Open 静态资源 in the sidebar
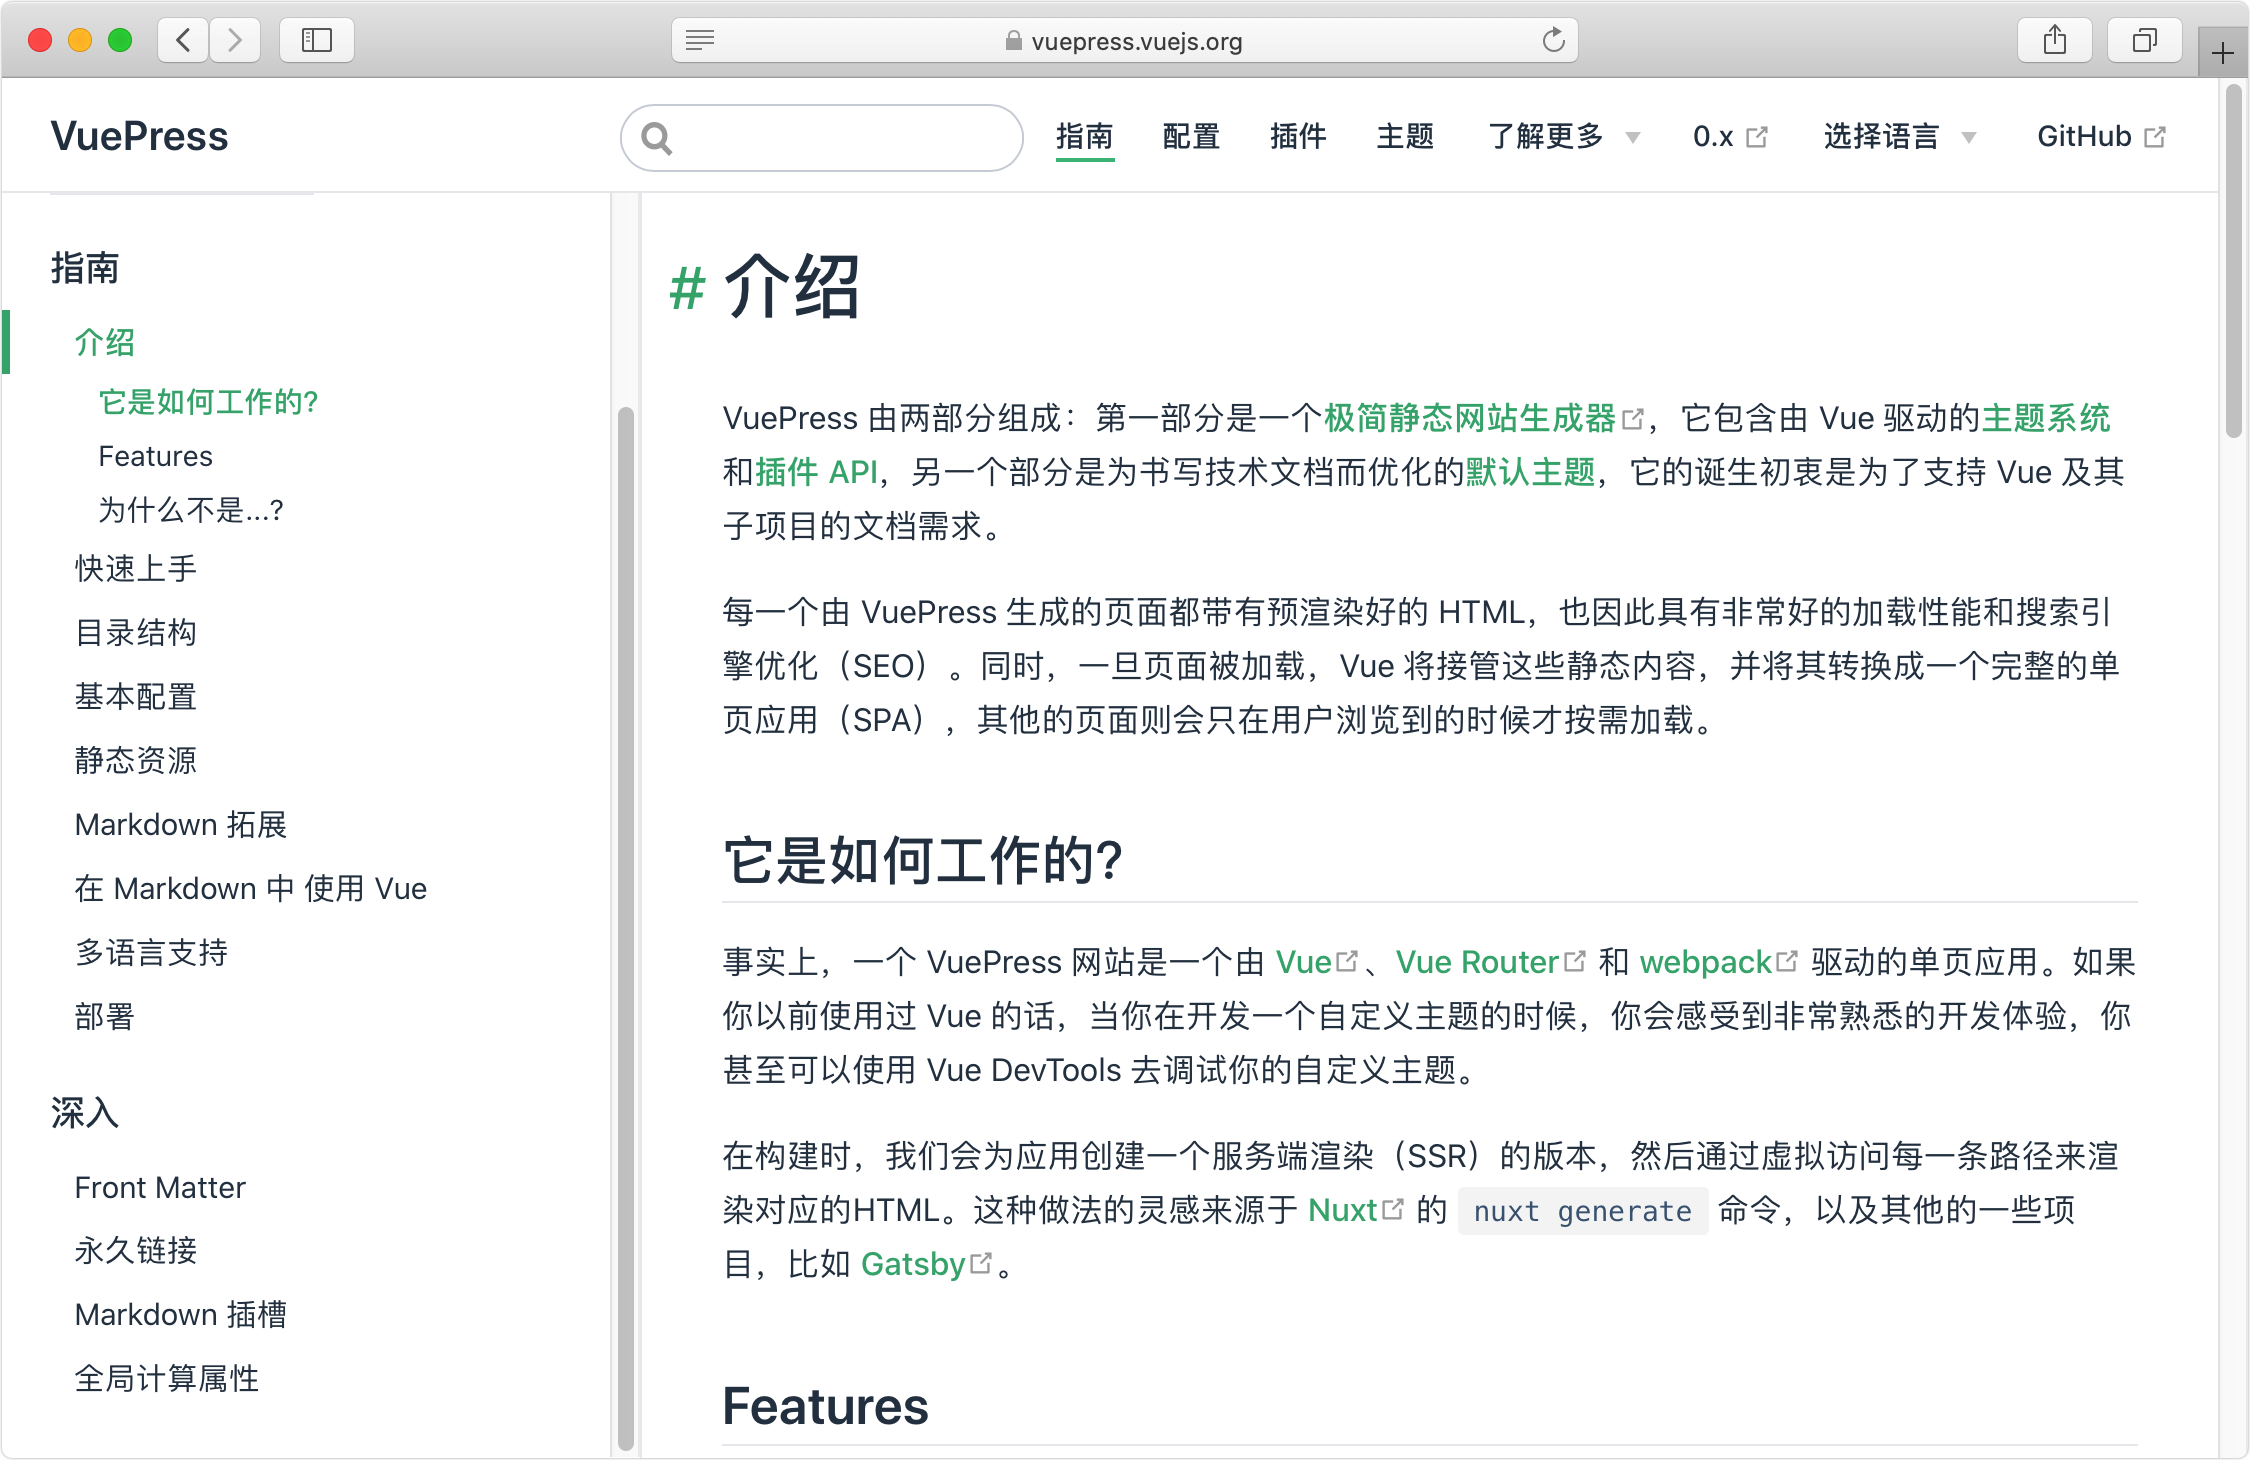The image size is (2250, 1460). click(x=136, y=761)
